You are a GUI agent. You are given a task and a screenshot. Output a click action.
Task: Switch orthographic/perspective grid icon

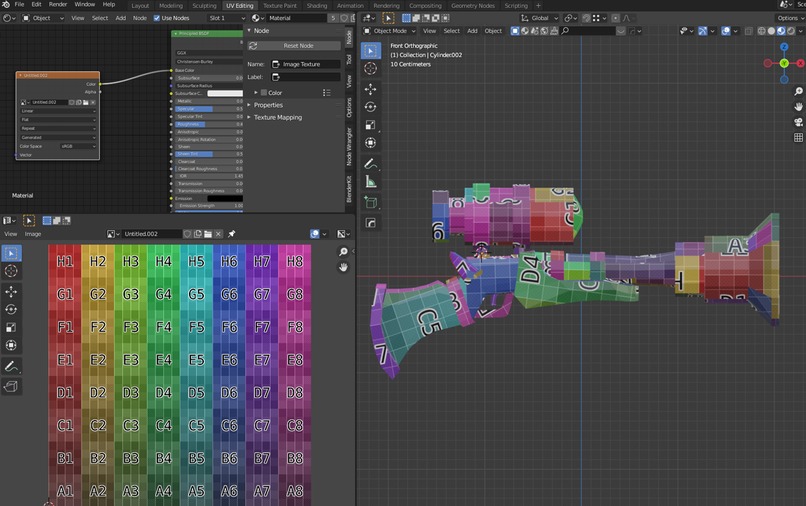click(798, 138)
